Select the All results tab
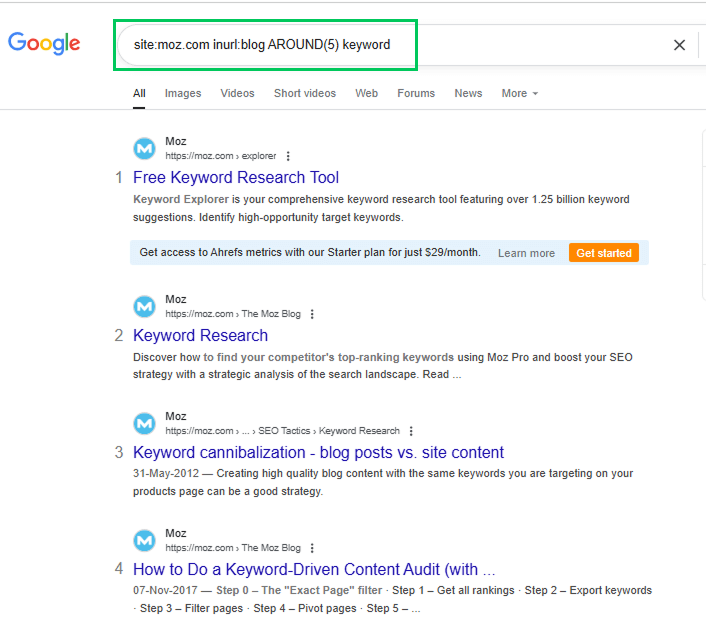Screen dimensions: 706x637 (139, 93)
